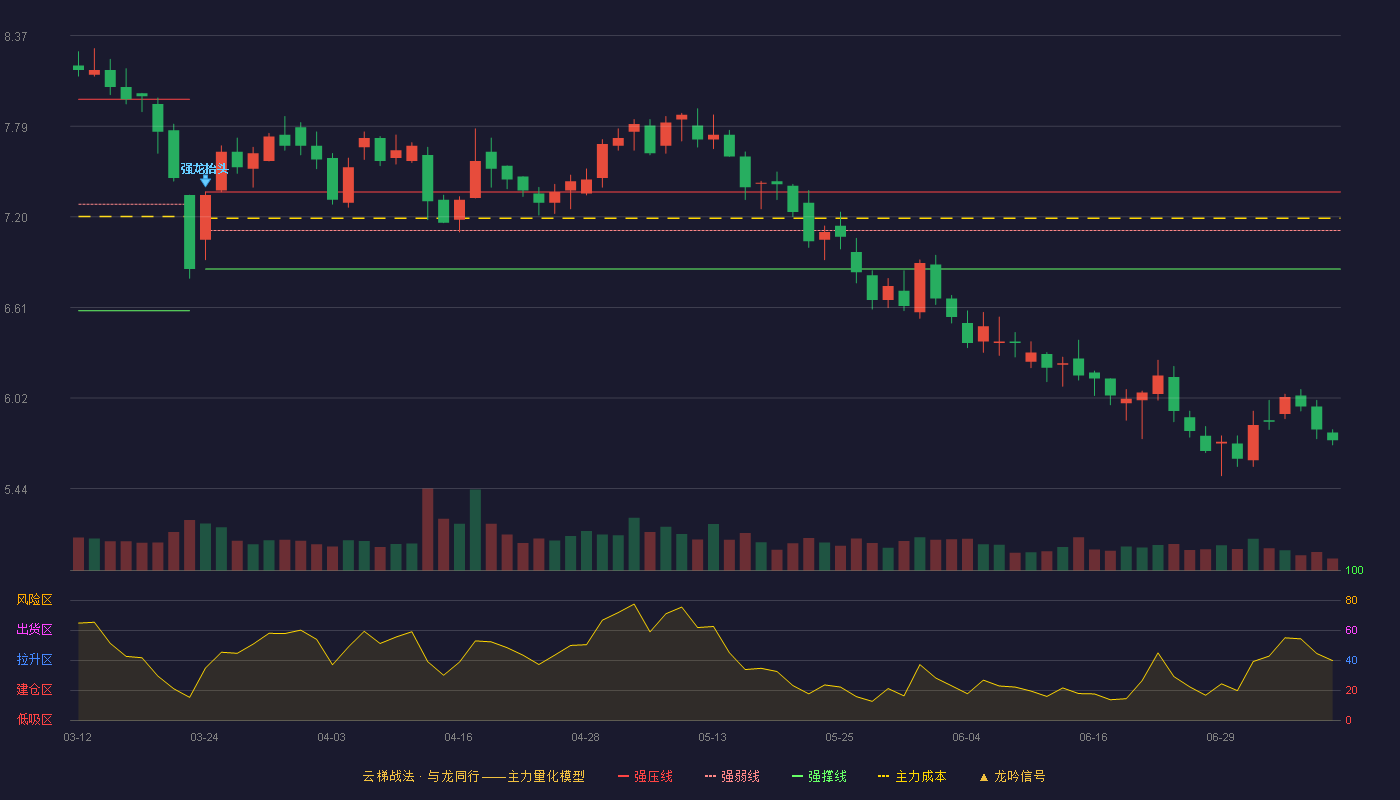Screen dimensions: 1400x800
Task: Click the dotted 强弱线 legend icon
Action: 710,776
